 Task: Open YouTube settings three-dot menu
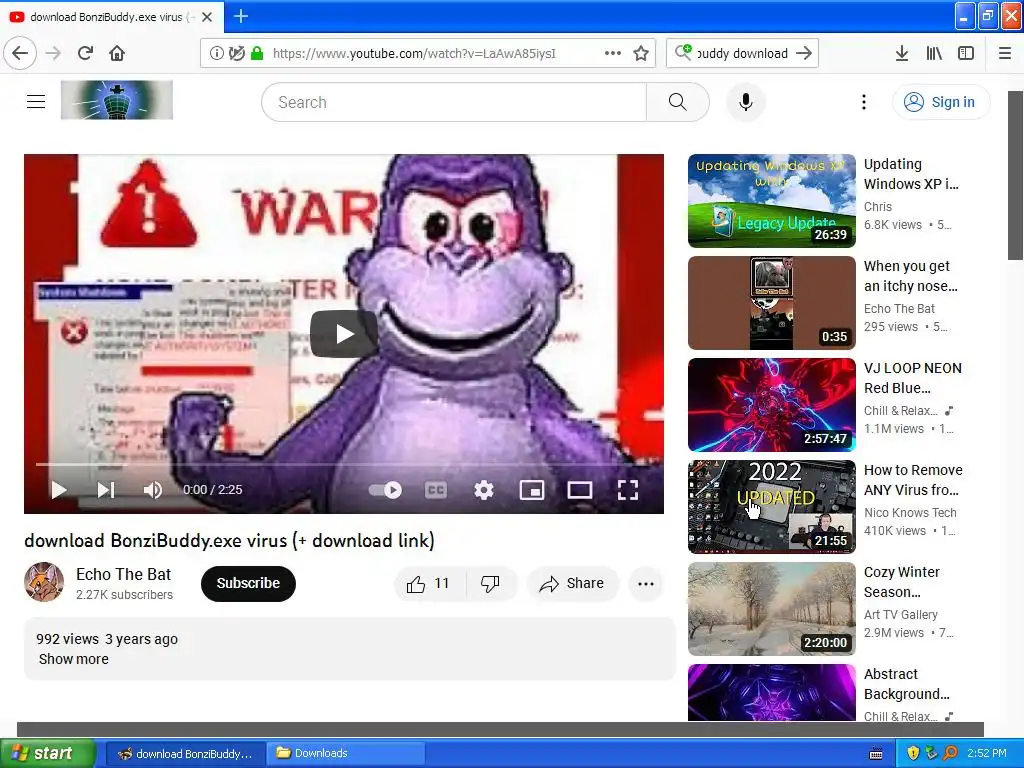[x=863, y=102]
